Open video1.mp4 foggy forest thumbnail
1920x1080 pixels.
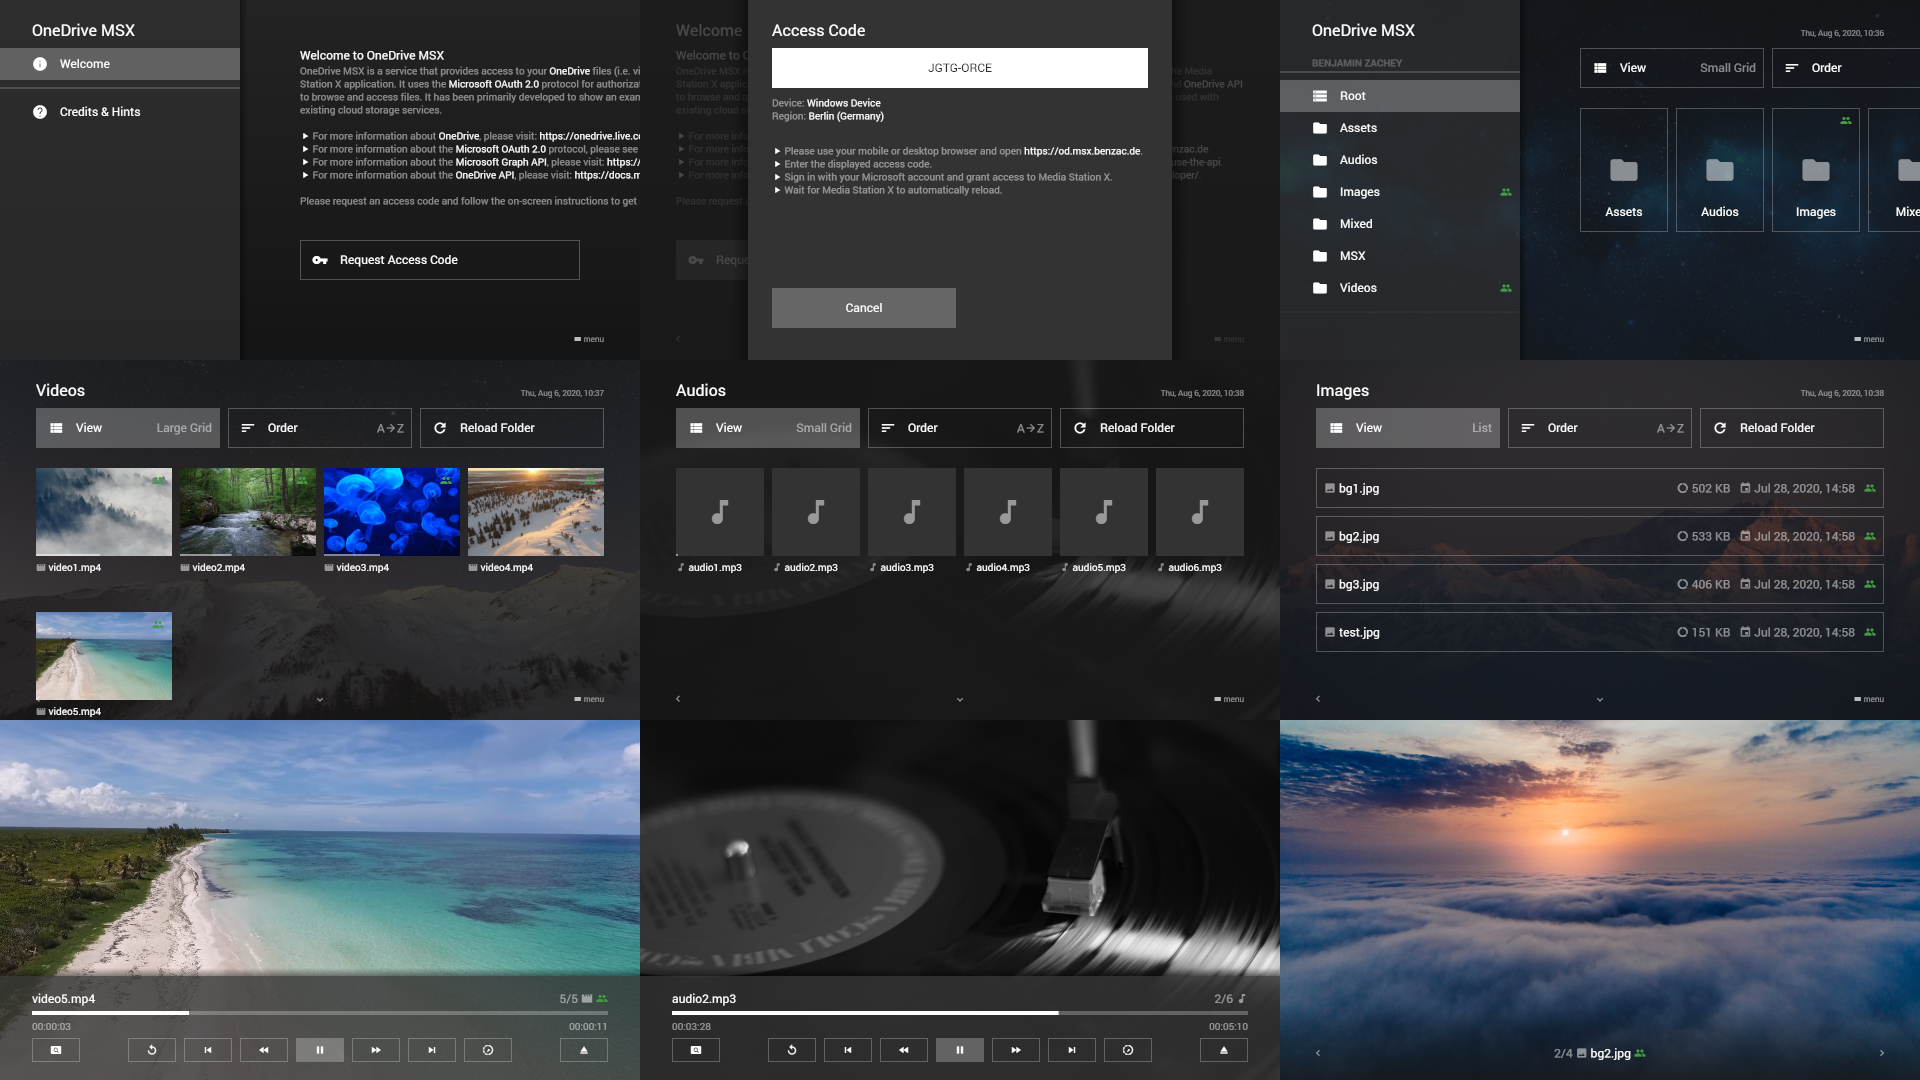coord(104,512)
